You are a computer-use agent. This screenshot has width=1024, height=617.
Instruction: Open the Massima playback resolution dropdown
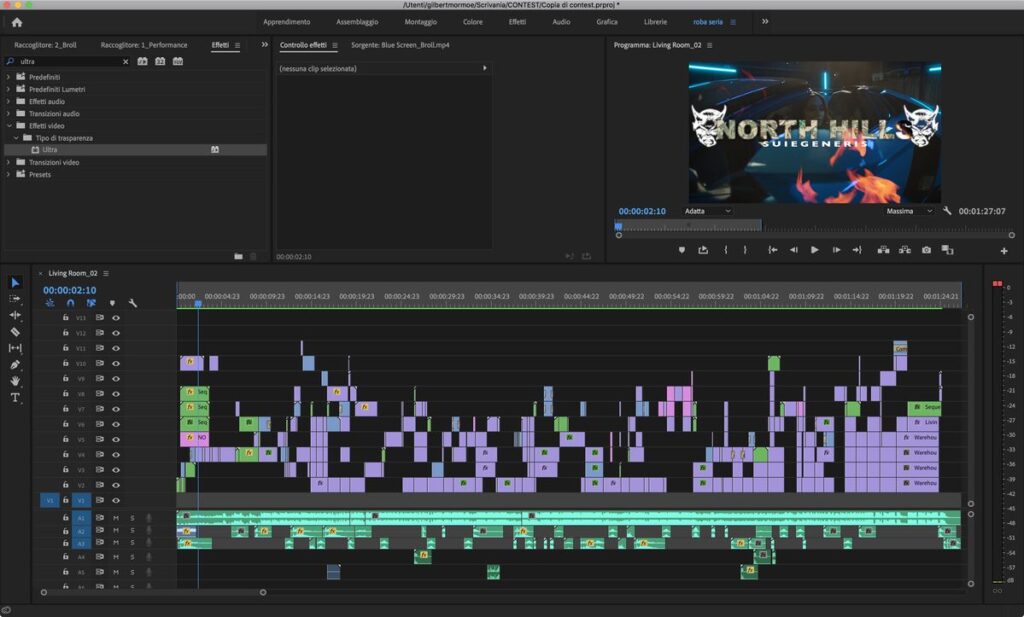click(909, 211)
